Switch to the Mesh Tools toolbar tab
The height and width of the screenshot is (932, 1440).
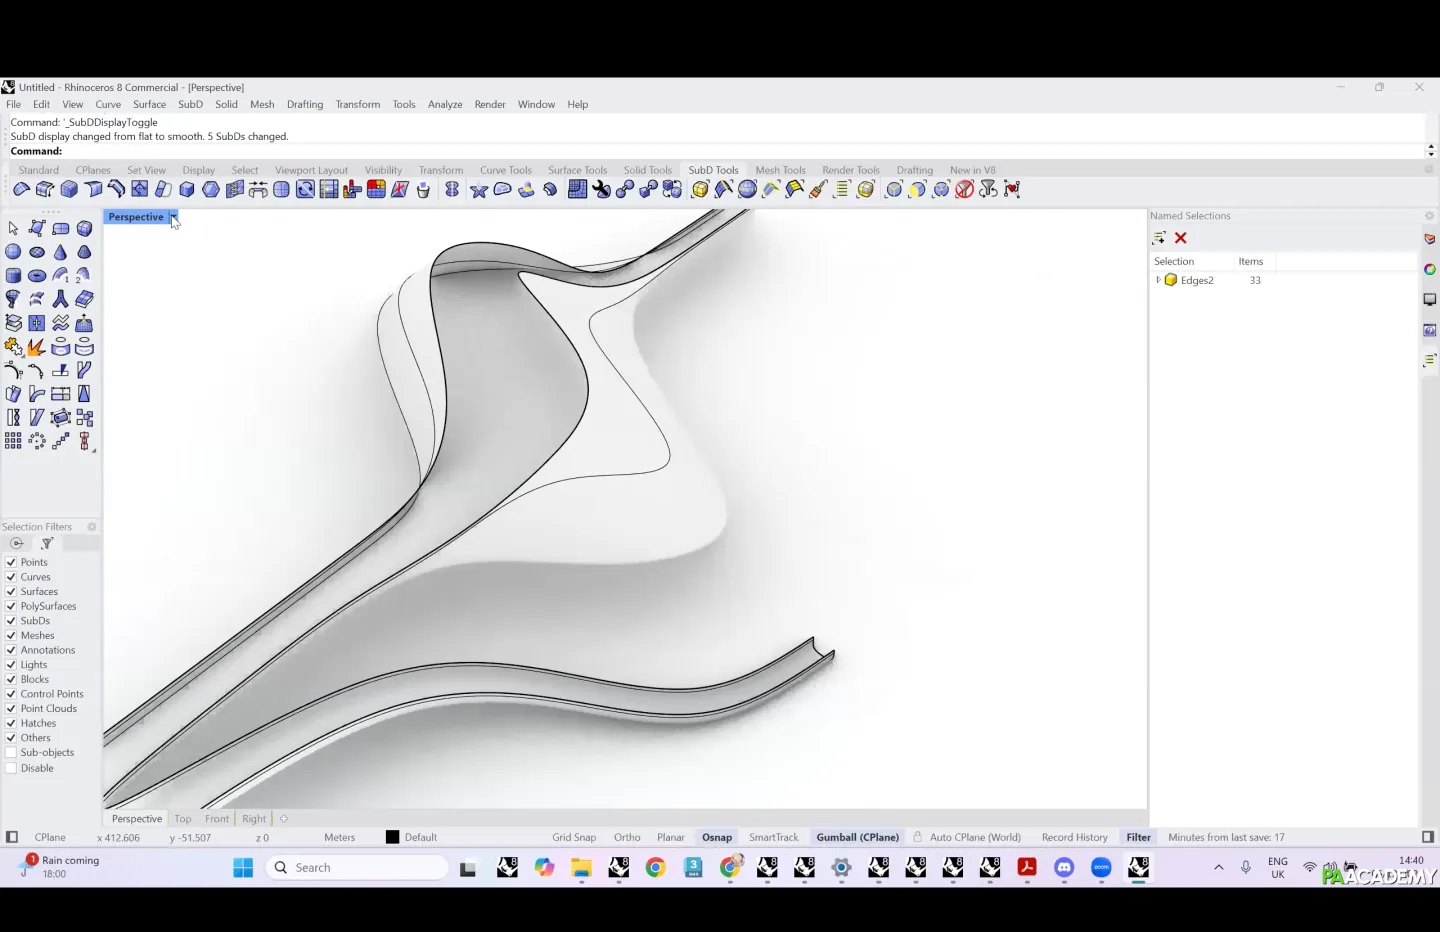click(x=780, y=170)
